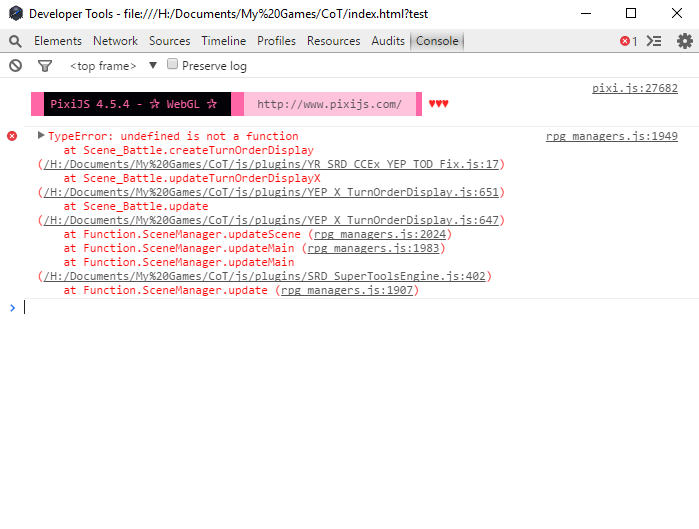Open the console filter funnel icon
699x529 pixels.
45,66
